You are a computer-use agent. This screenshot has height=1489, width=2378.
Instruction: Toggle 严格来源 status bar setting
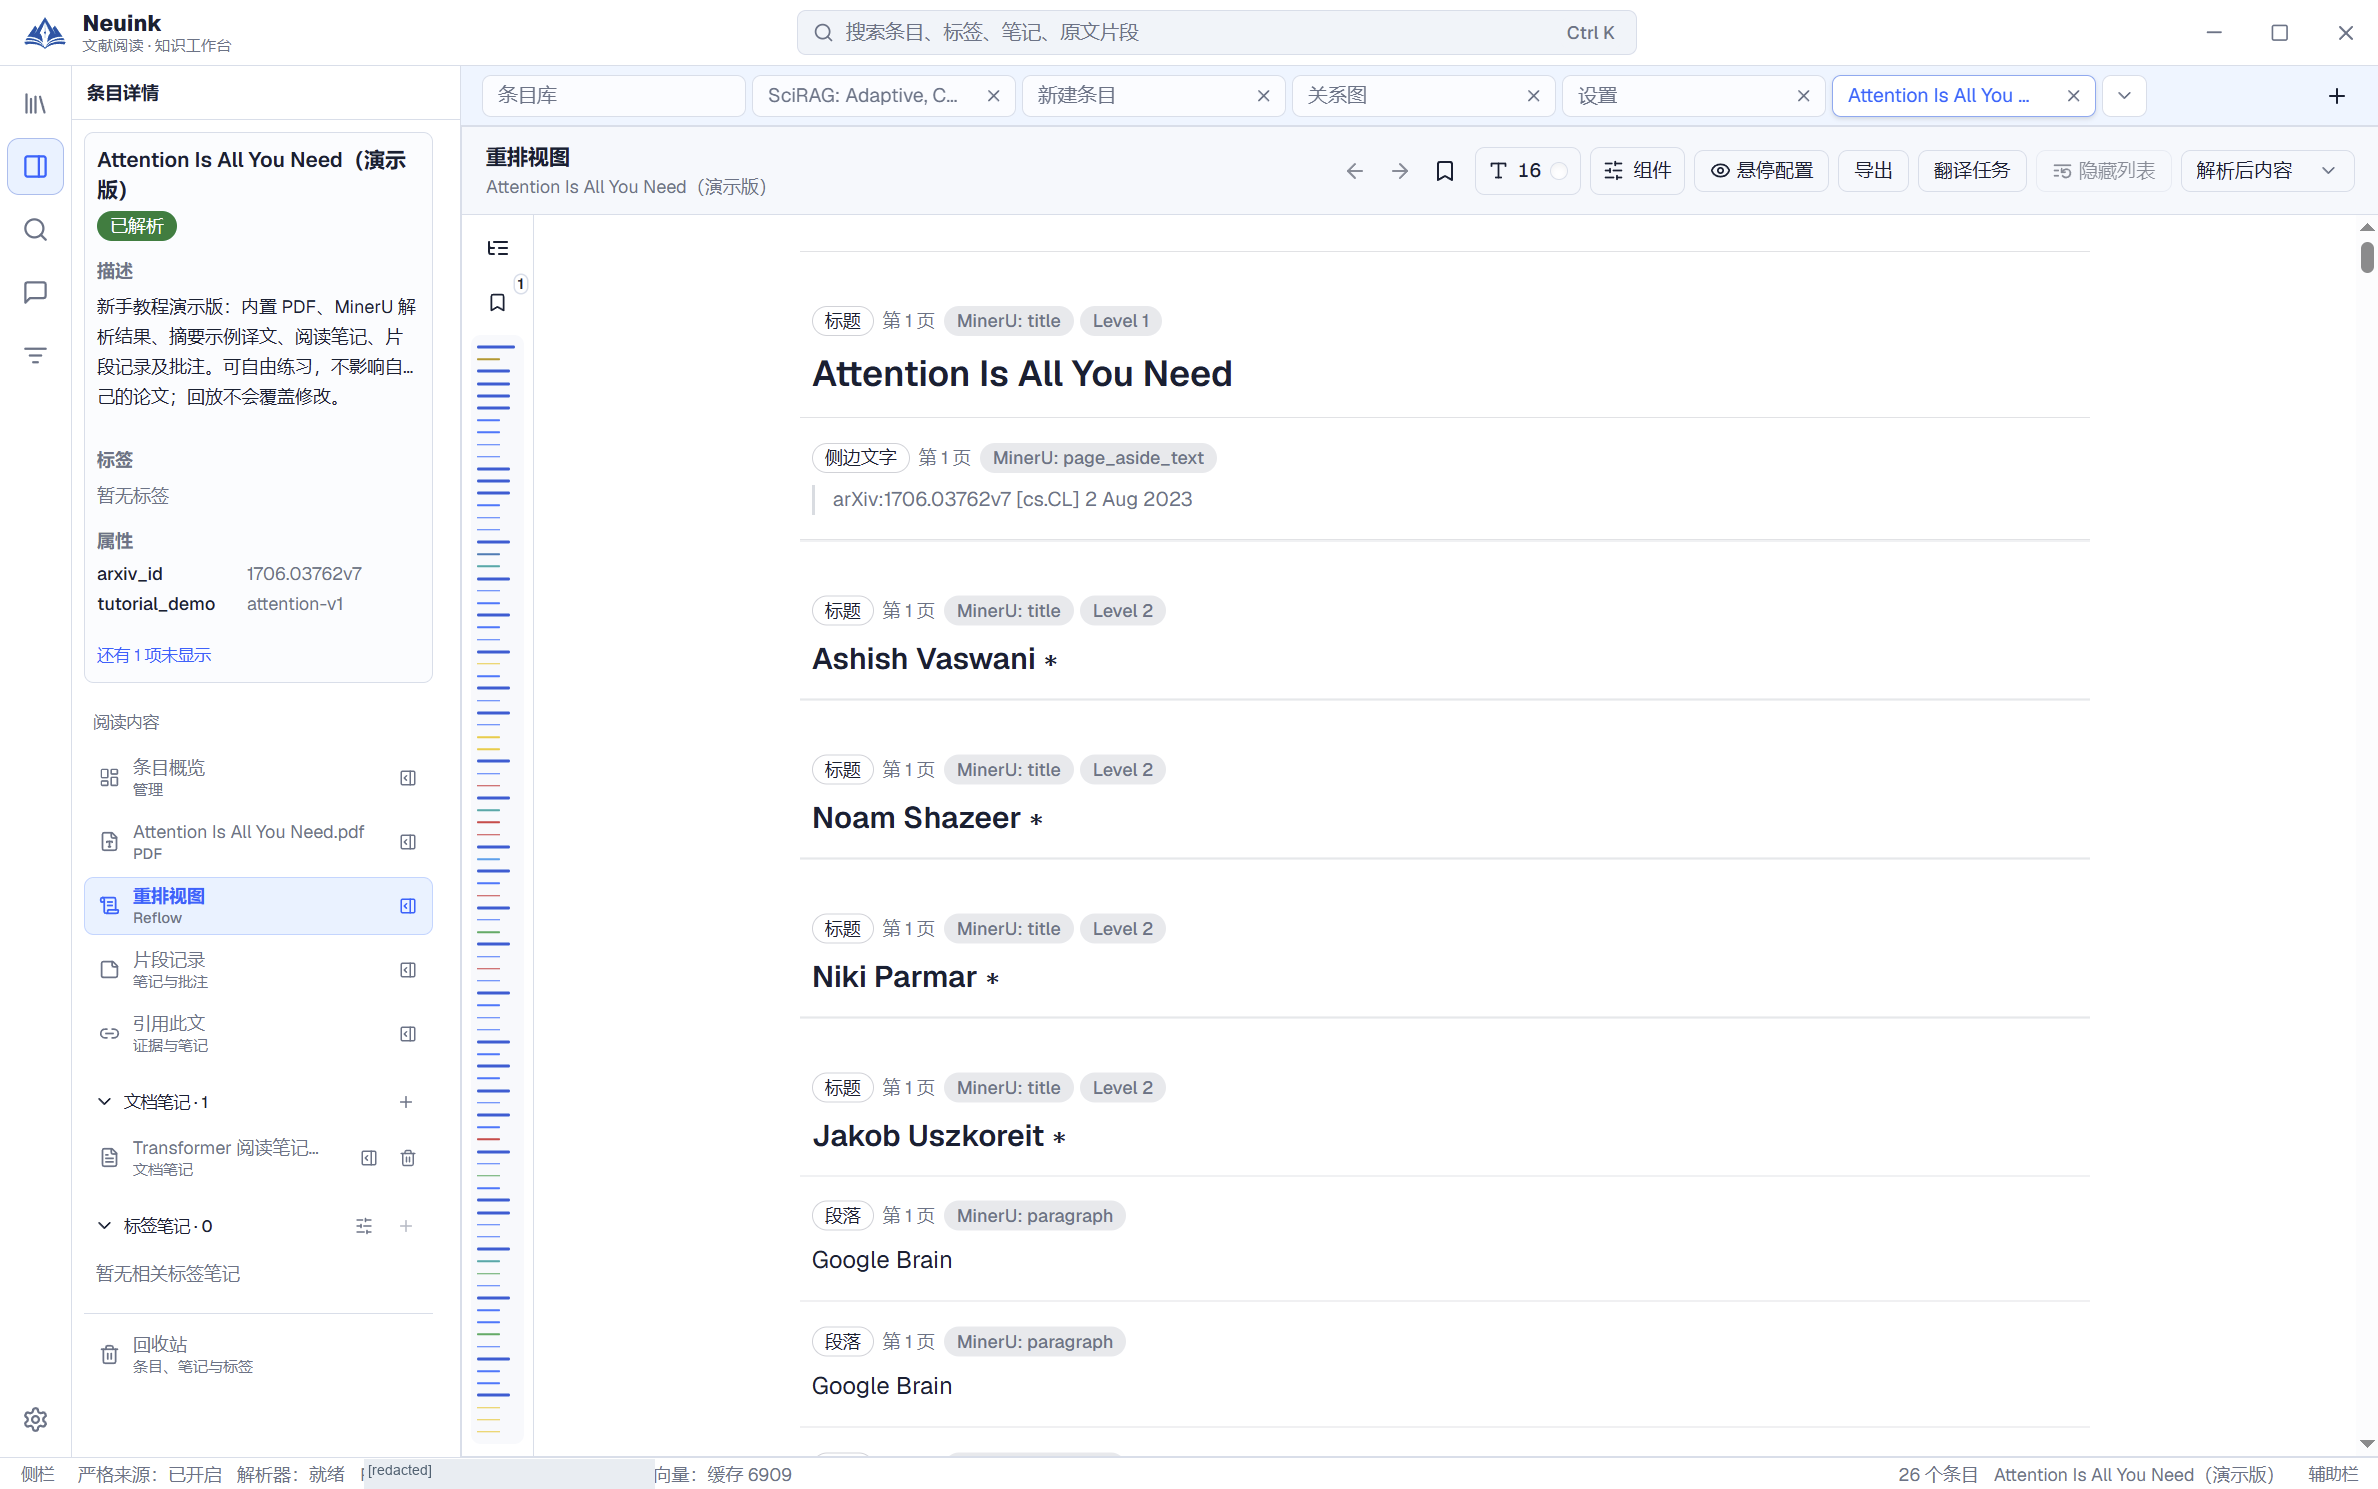coord(149,1474)
